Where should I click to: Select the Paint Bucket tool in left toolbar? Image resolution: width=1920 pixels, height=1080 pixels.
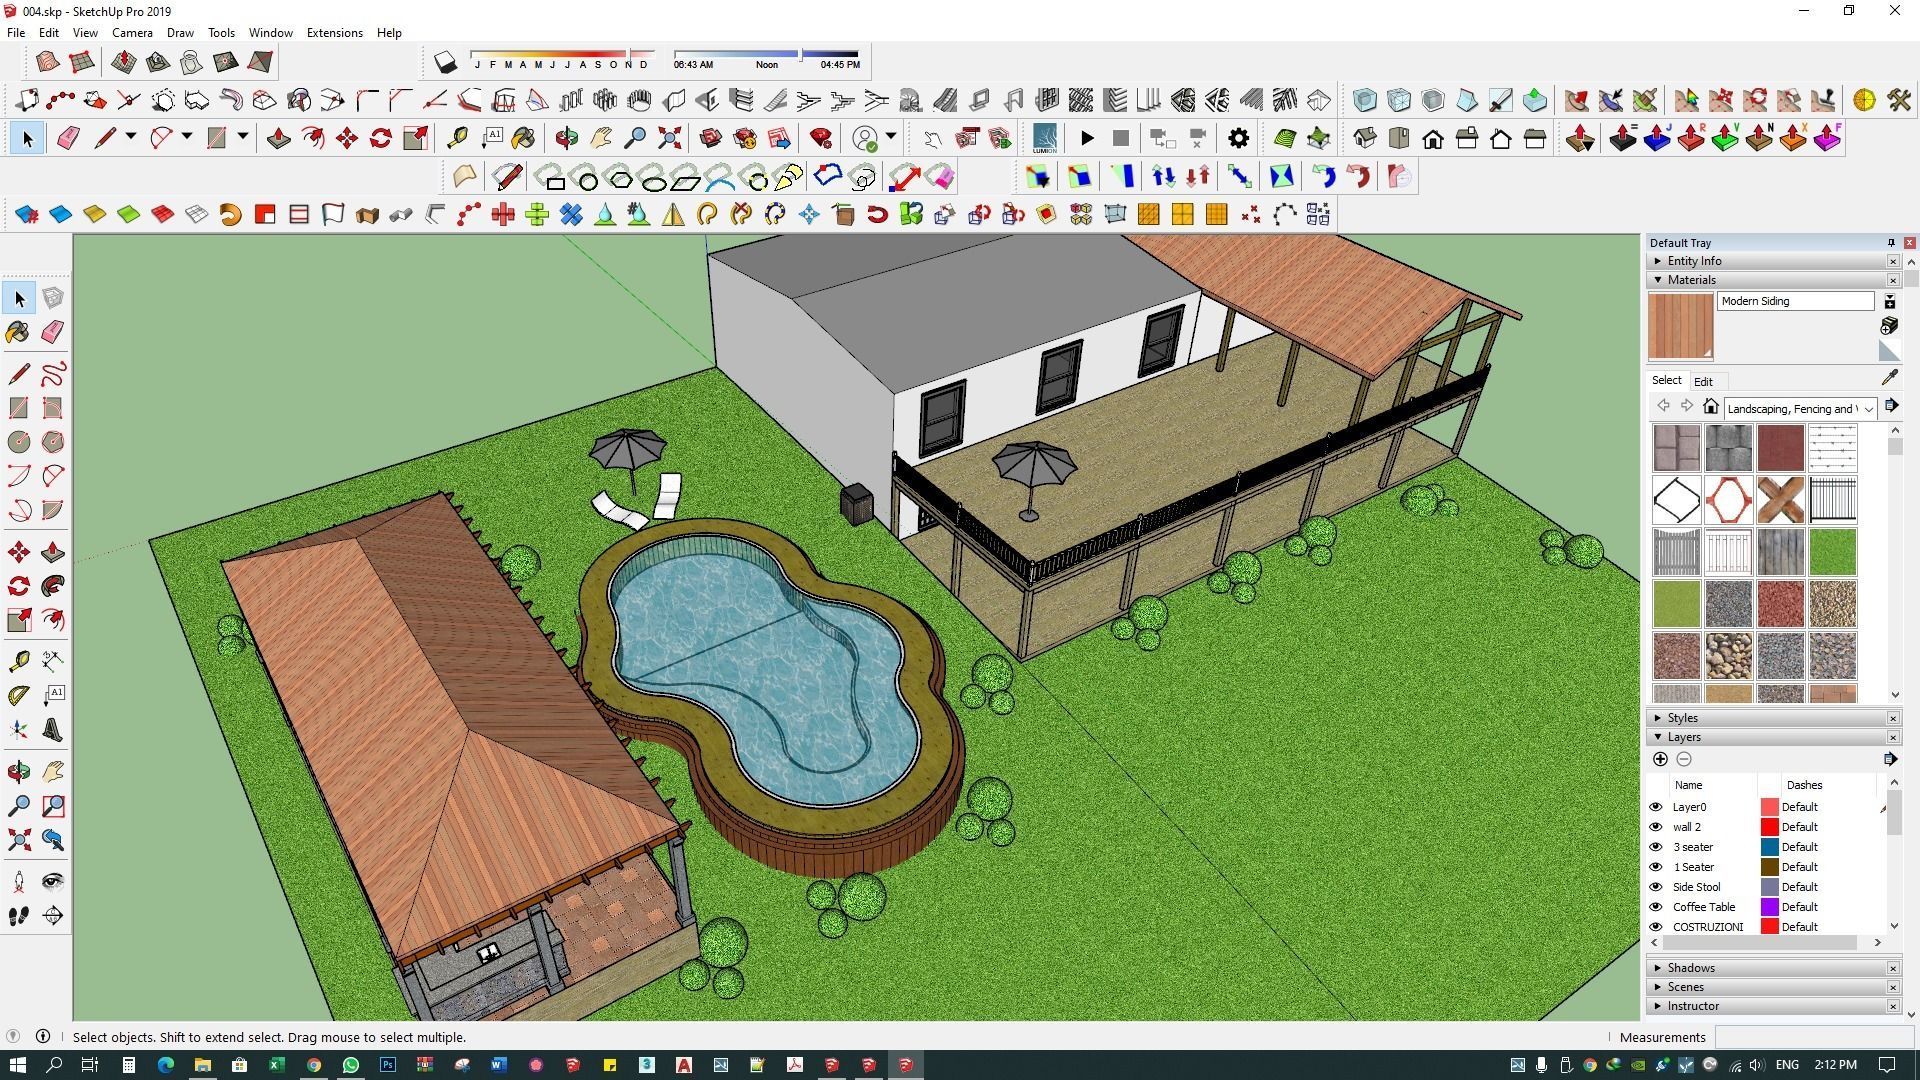(19, 332)
